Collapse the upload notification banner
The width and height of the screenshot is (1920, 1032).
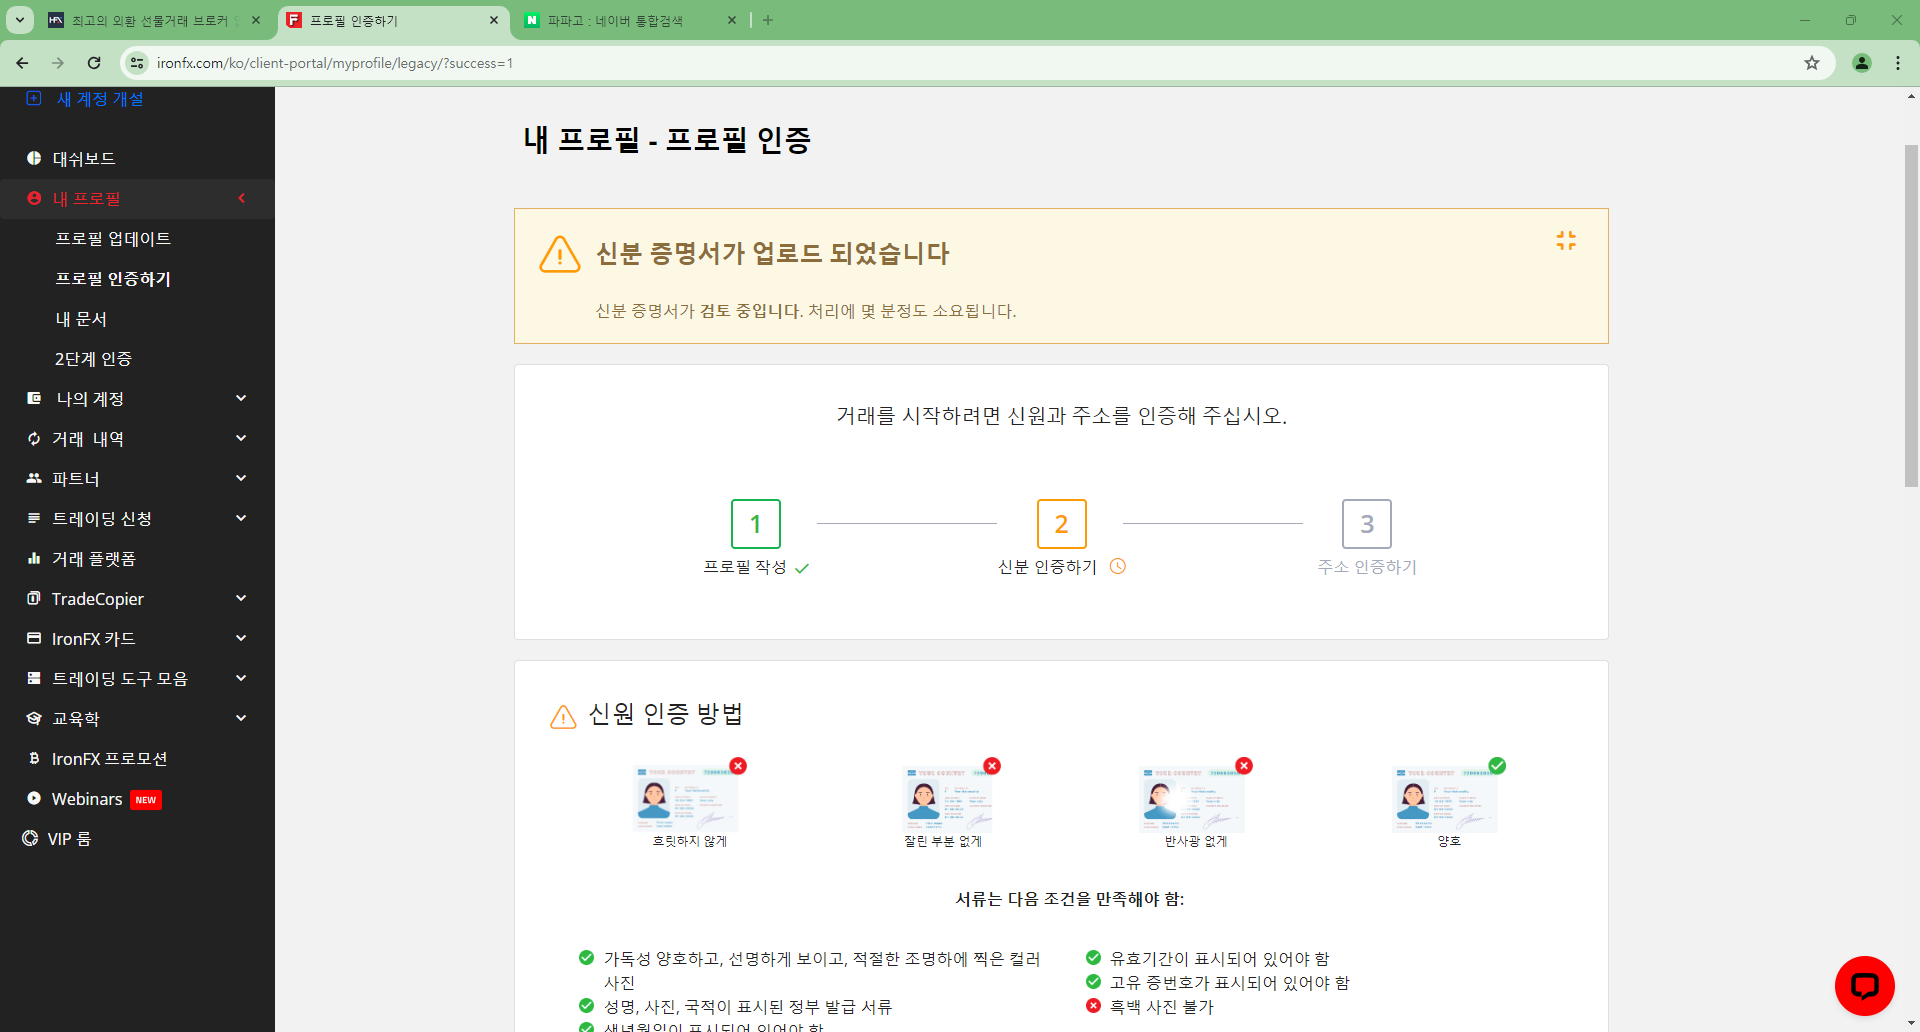[1567, 240]
